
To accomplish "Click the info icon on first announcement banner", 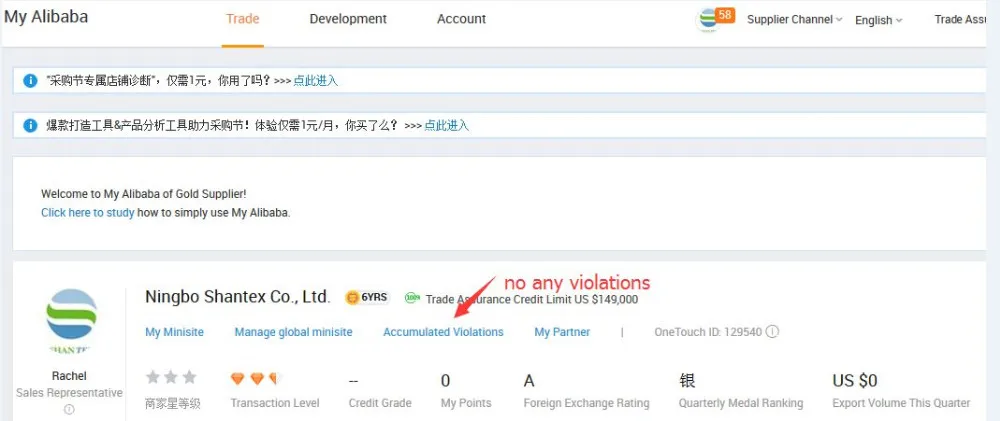I will tap(30, 81).
